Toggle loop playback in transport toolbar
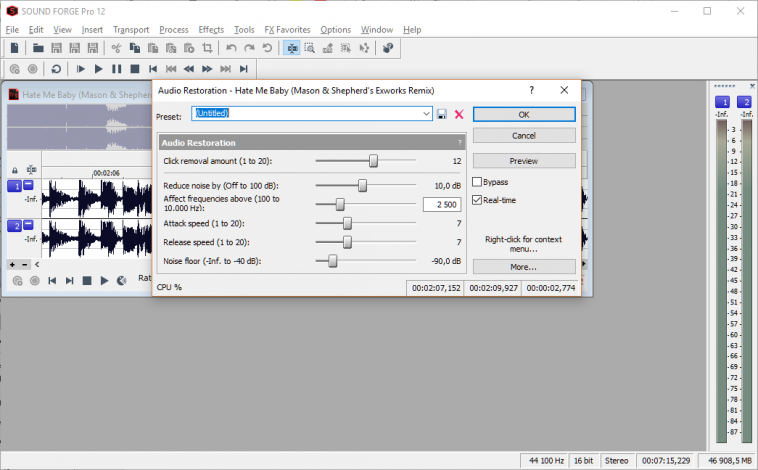 pyautogui.click(x=56, y=69)
